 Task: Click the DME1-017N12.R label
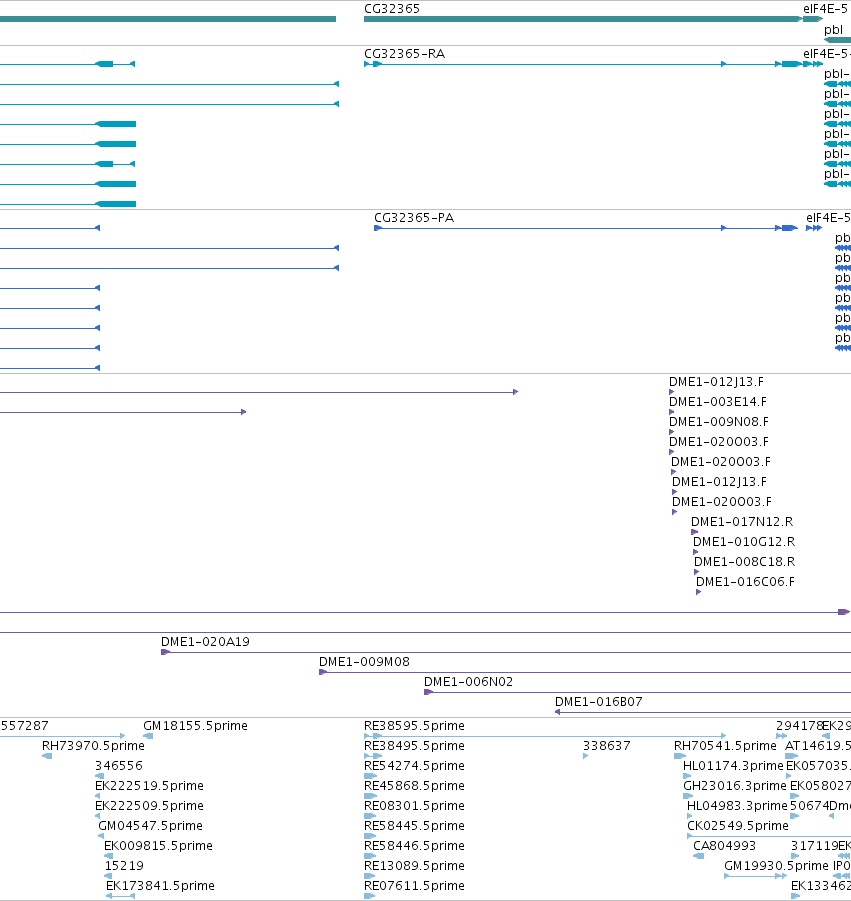[742, 522]
